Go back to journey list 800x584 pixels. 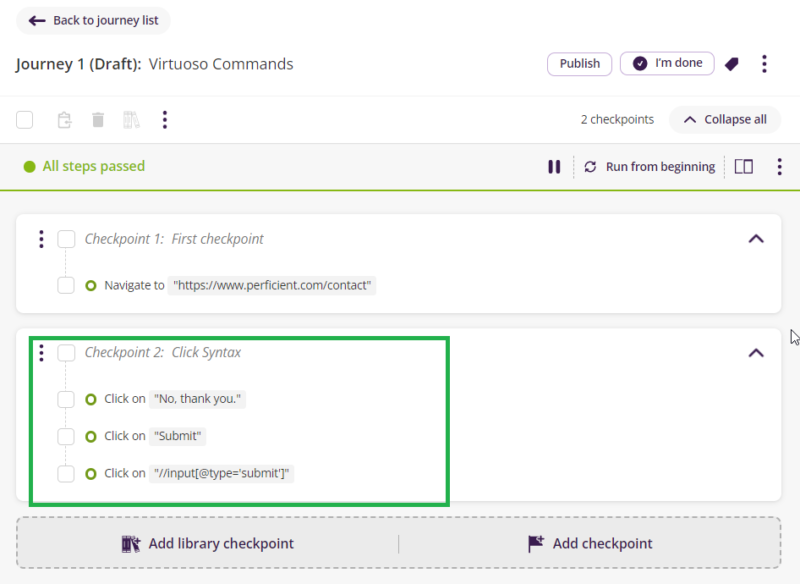click(x=93, y=21)
